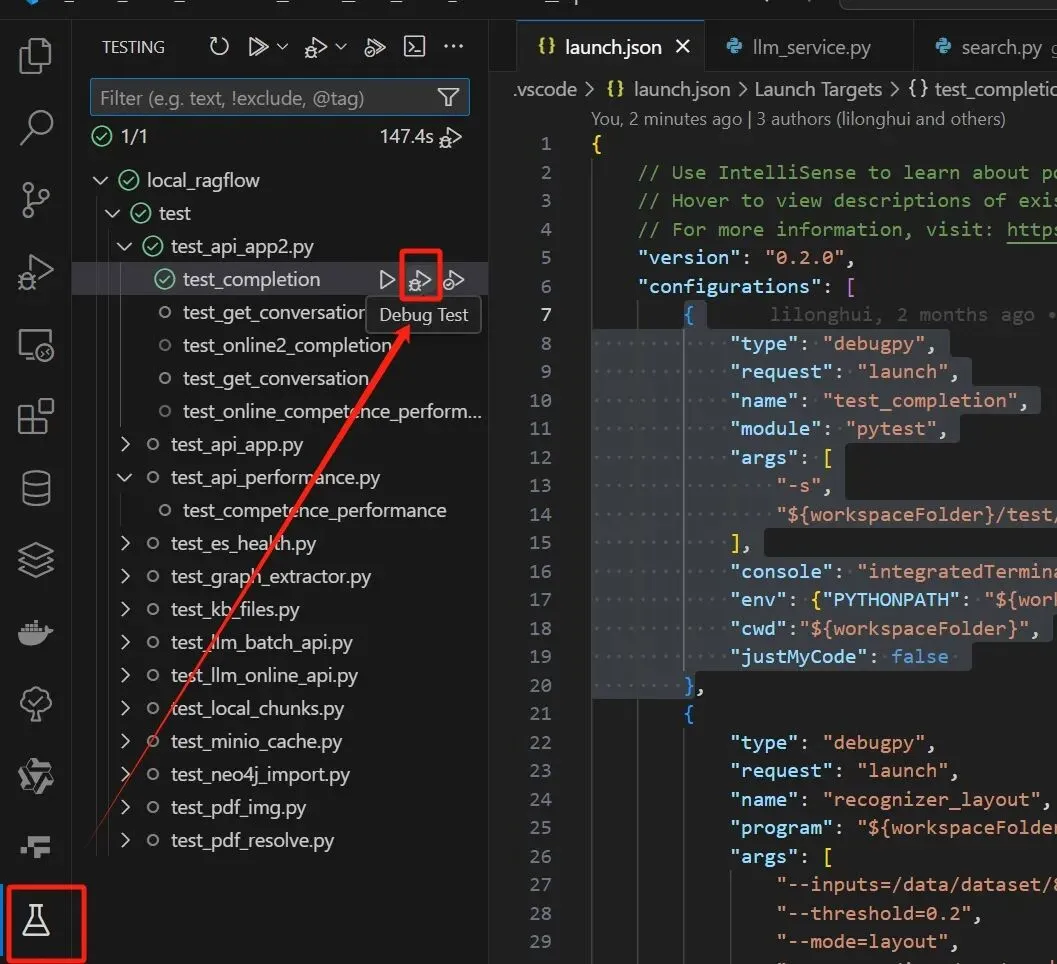1057x964 pixels.
Task: Select test_local_chunks.py in tree
Action: click(x=258, y=709)
